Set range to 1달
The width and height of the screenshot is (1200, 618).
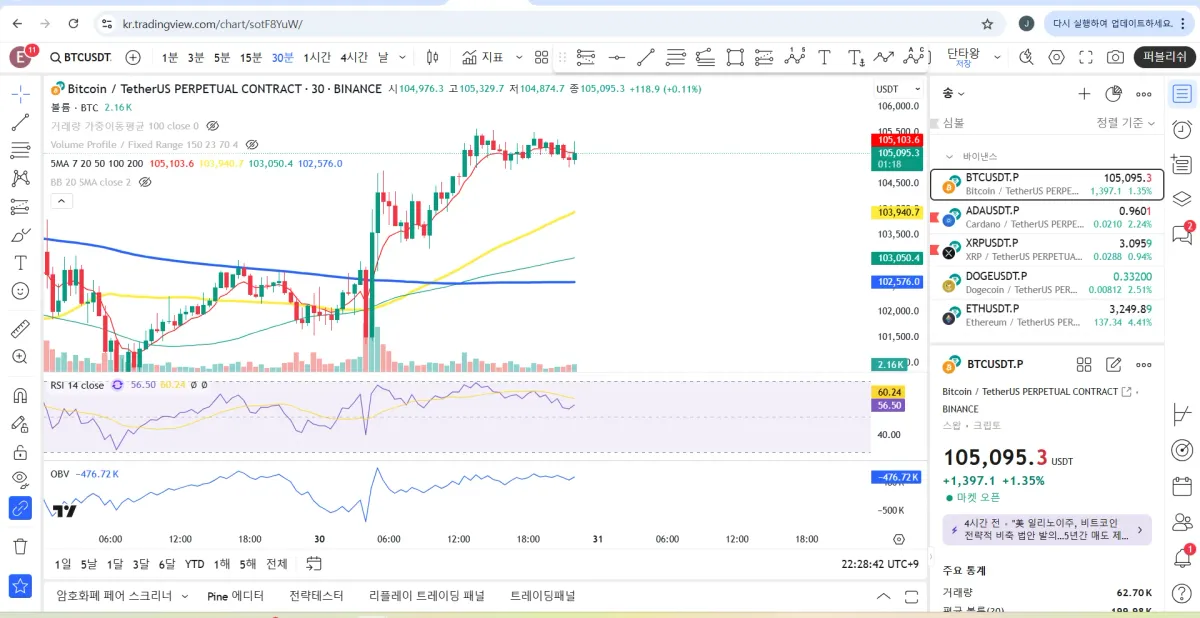point(115,564)
